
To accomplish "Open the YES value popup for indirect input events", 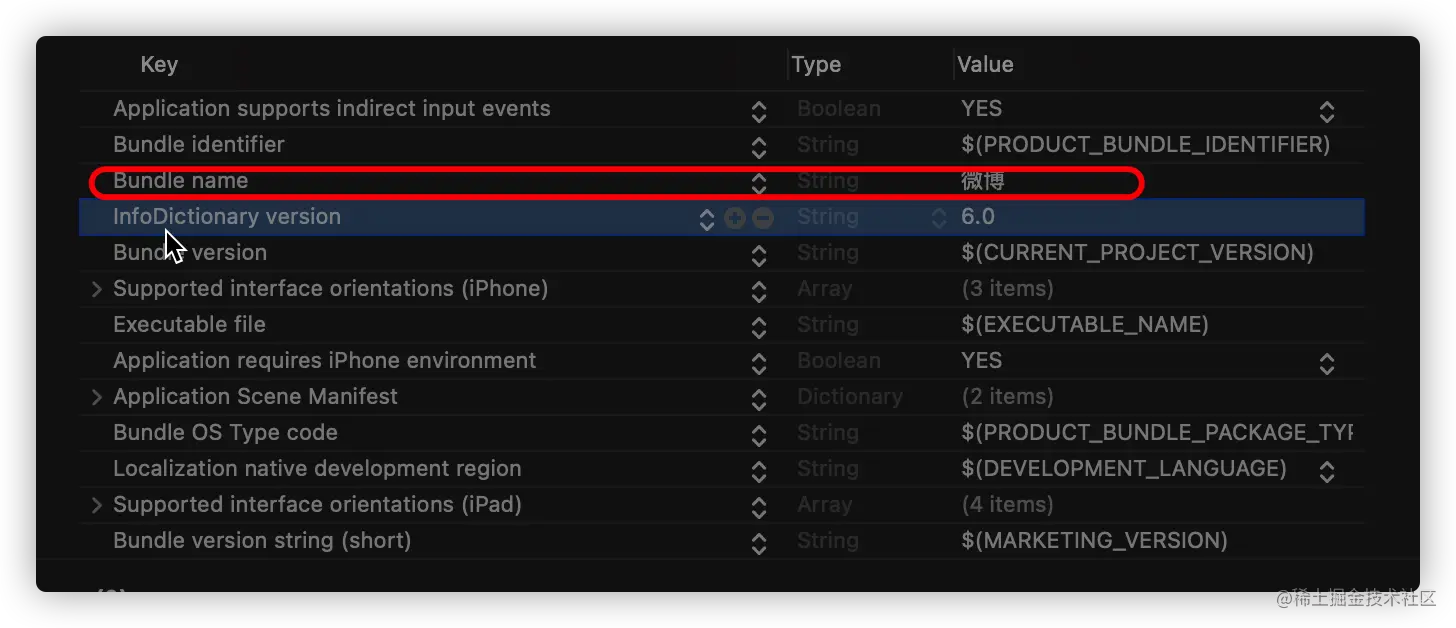I will pos(1327,111).
